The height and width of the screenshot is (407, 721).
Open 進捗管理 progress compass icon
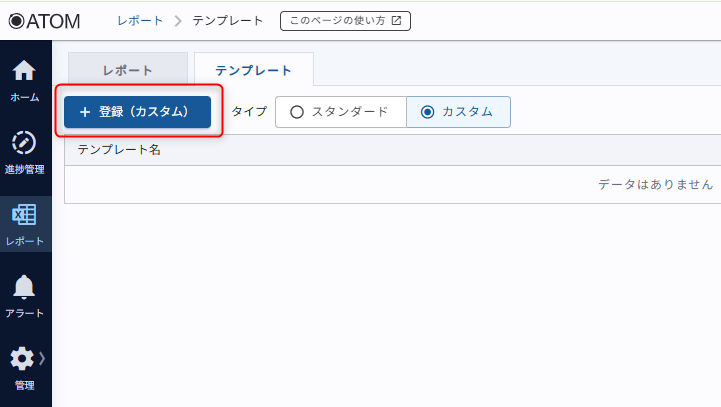coord(25,144)
